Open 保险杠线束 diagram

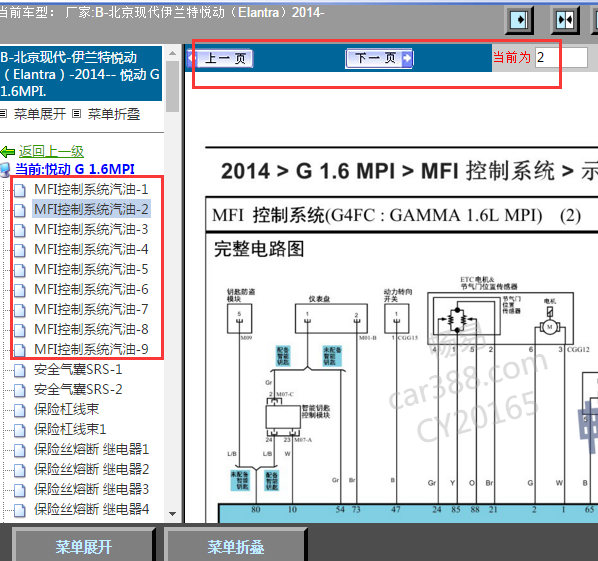[x=66, y=409]
